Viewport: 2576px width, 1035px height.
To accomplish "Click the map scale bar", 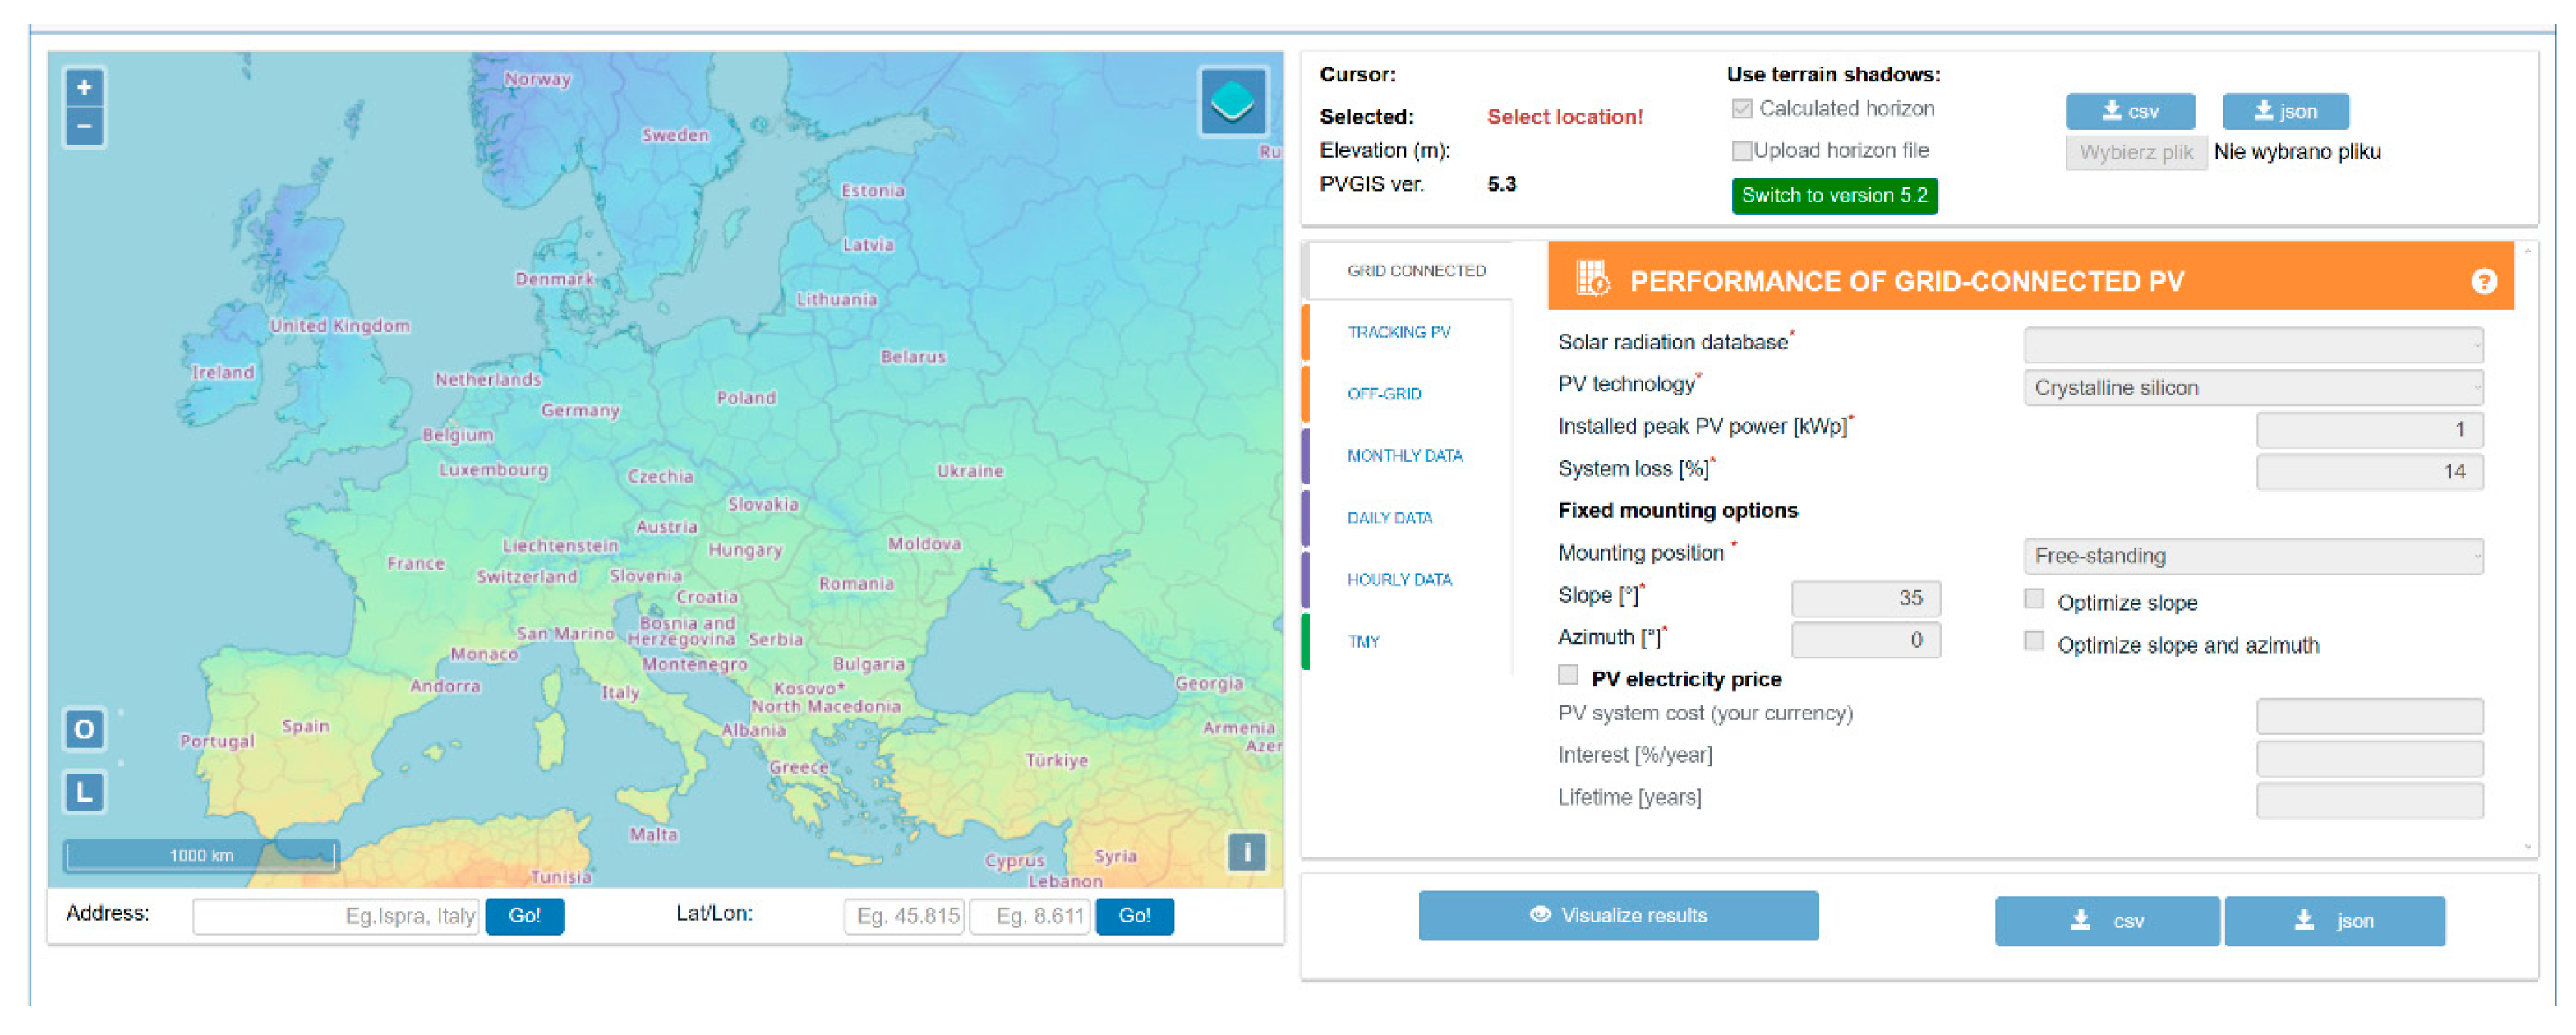I will 201,856.
